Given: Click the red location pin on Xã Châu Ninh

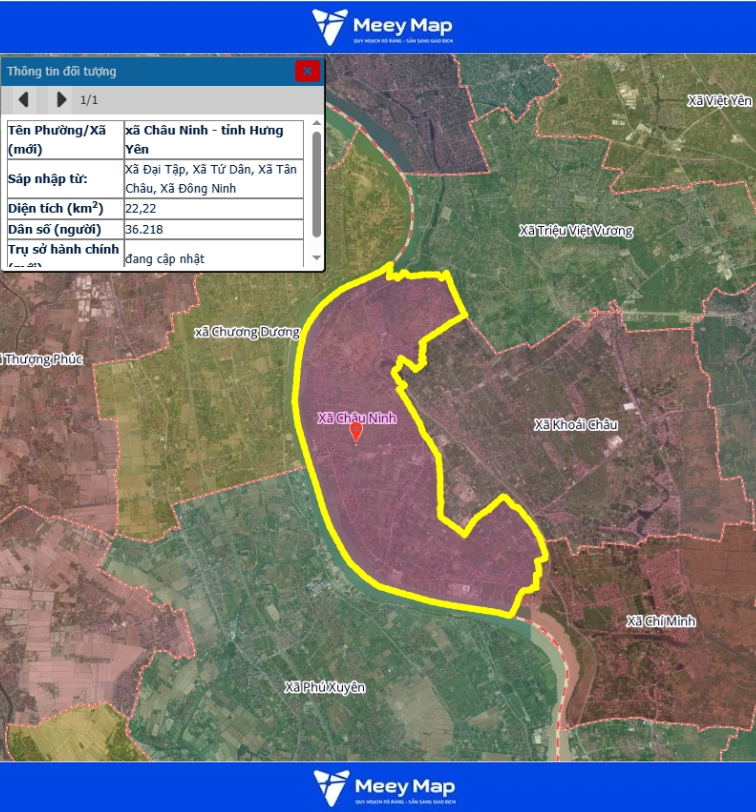Looking at the screenshot, I should pos(356,431).
